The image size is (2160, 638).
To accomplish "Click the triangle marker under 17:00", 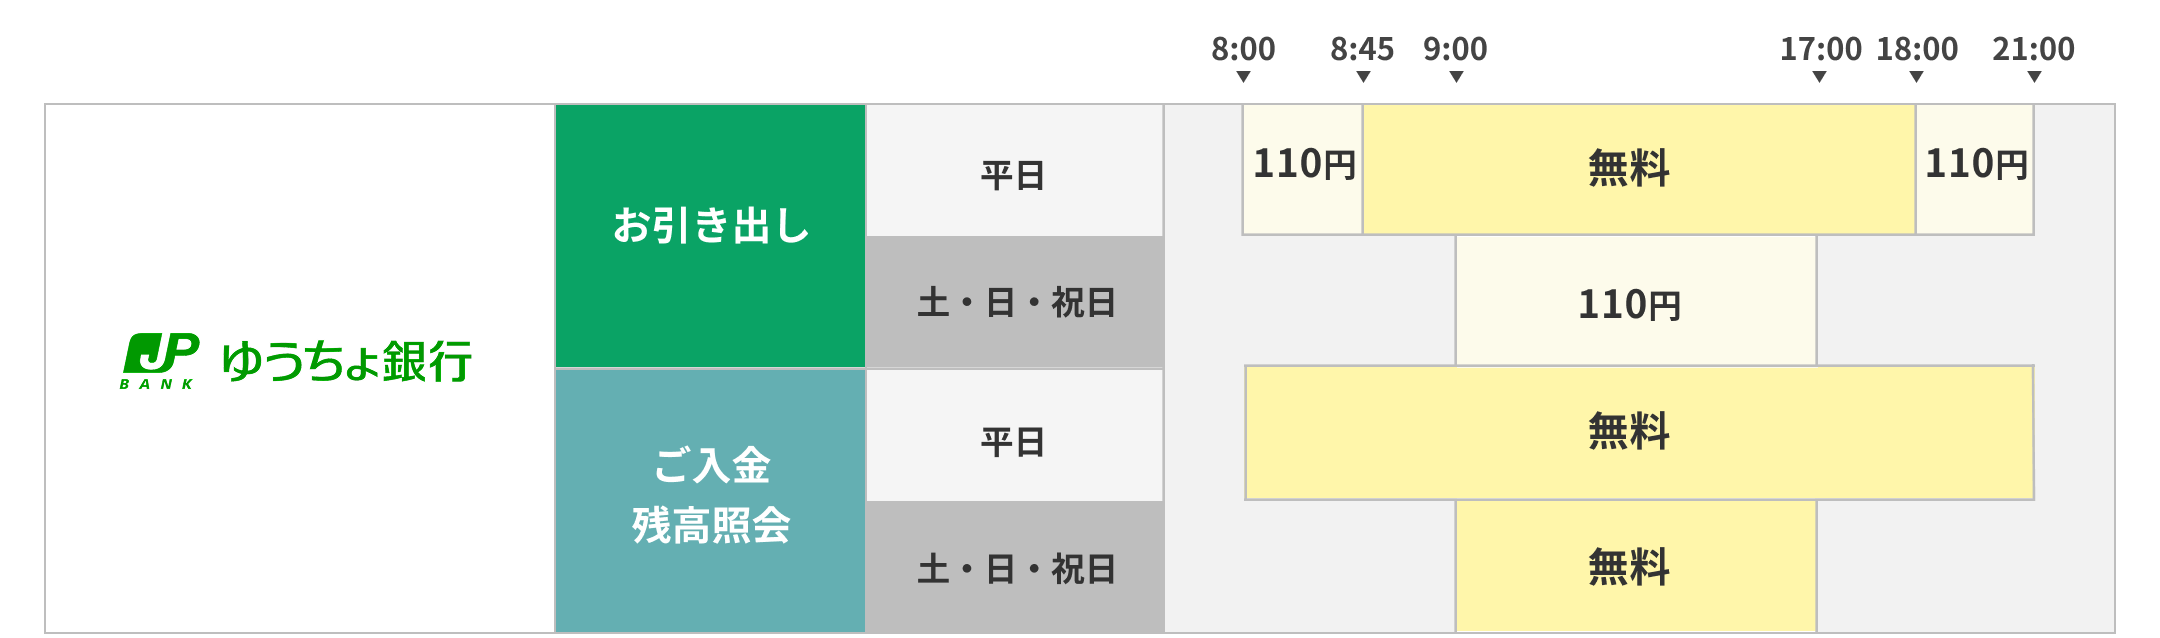I will [x=1819, y=77].
